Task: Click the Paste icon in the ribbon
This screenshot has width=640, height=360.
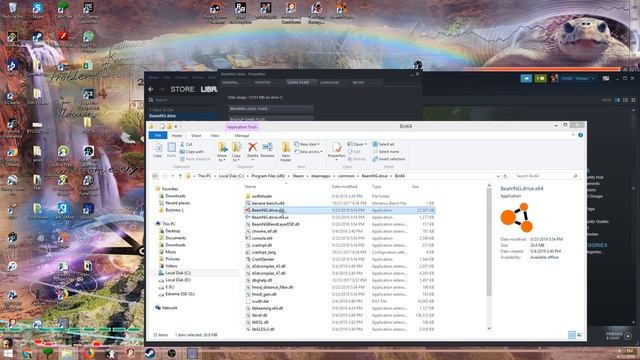Action: pyautogui.click(x=171, y=148)
